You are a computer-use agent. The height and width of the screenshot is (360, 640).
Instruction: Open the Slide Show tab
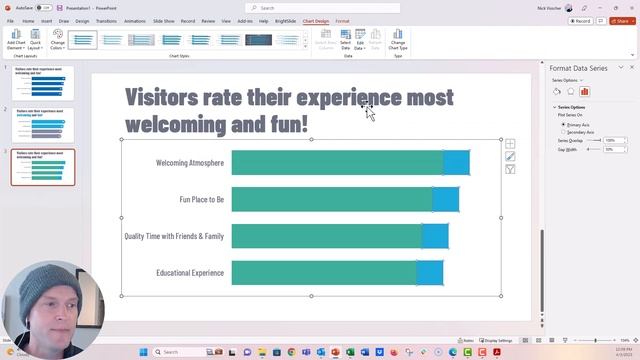164,21
